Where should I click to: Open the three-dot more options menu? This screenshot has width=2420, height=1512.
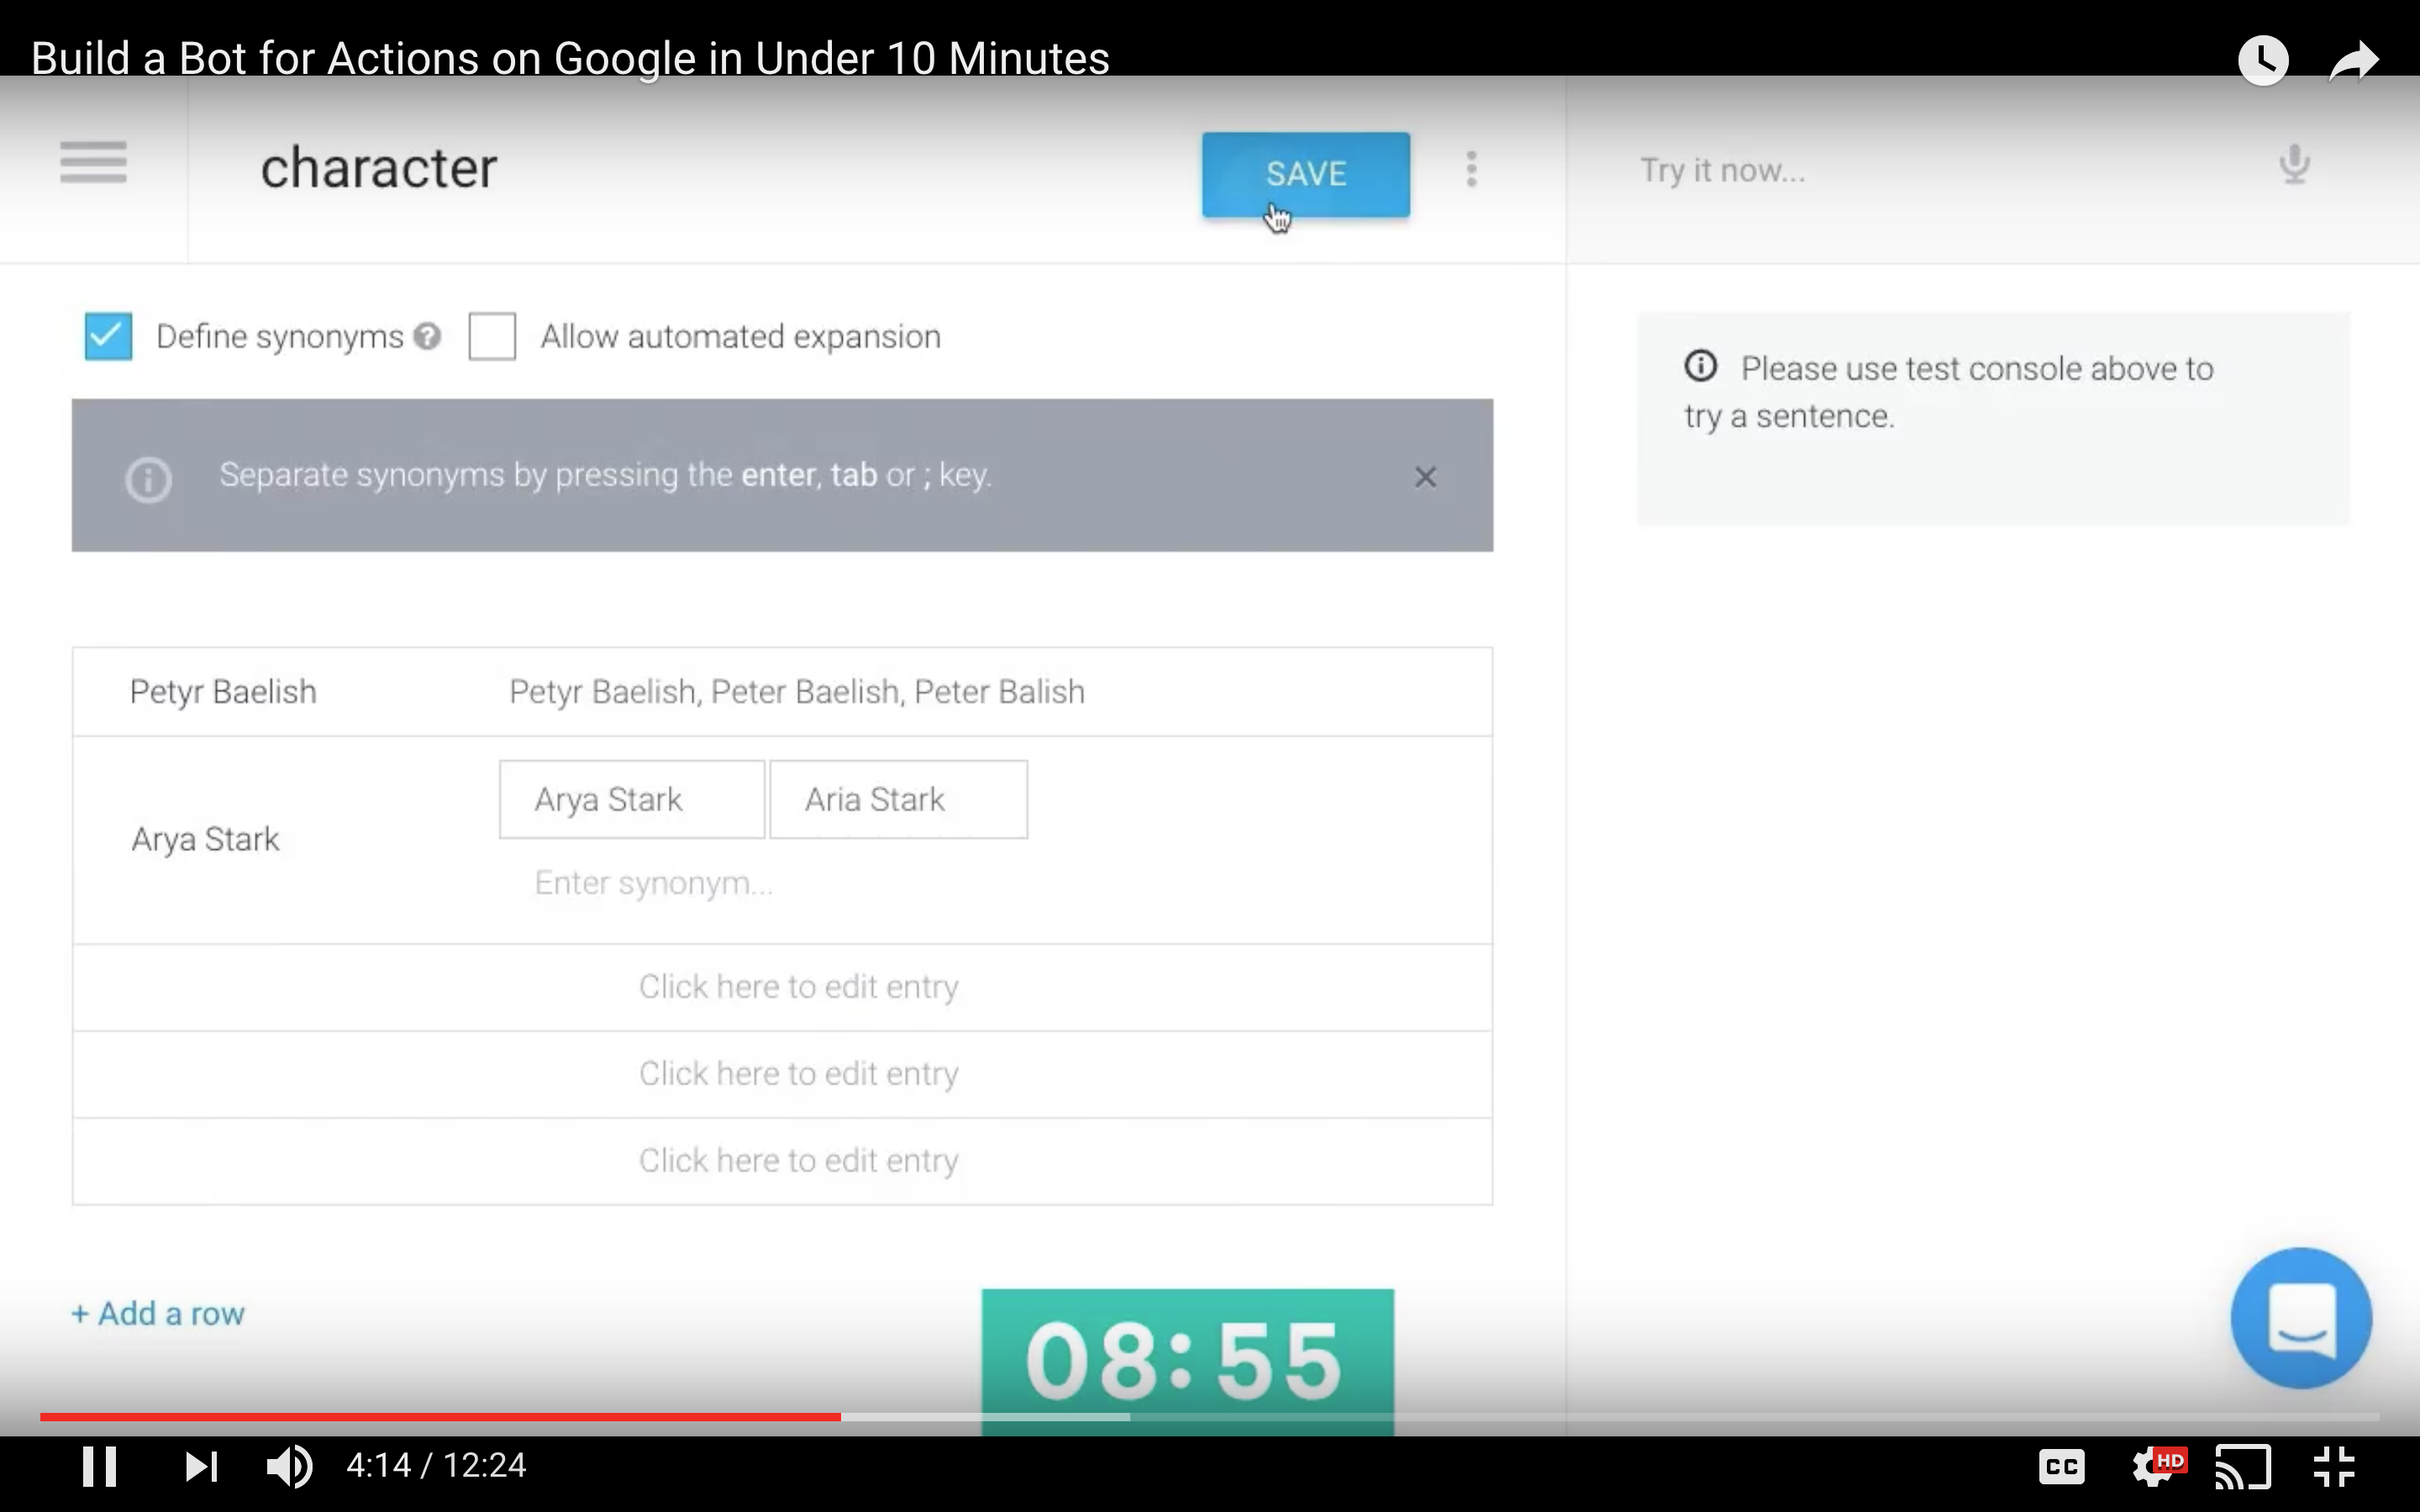click(1471, 169)
